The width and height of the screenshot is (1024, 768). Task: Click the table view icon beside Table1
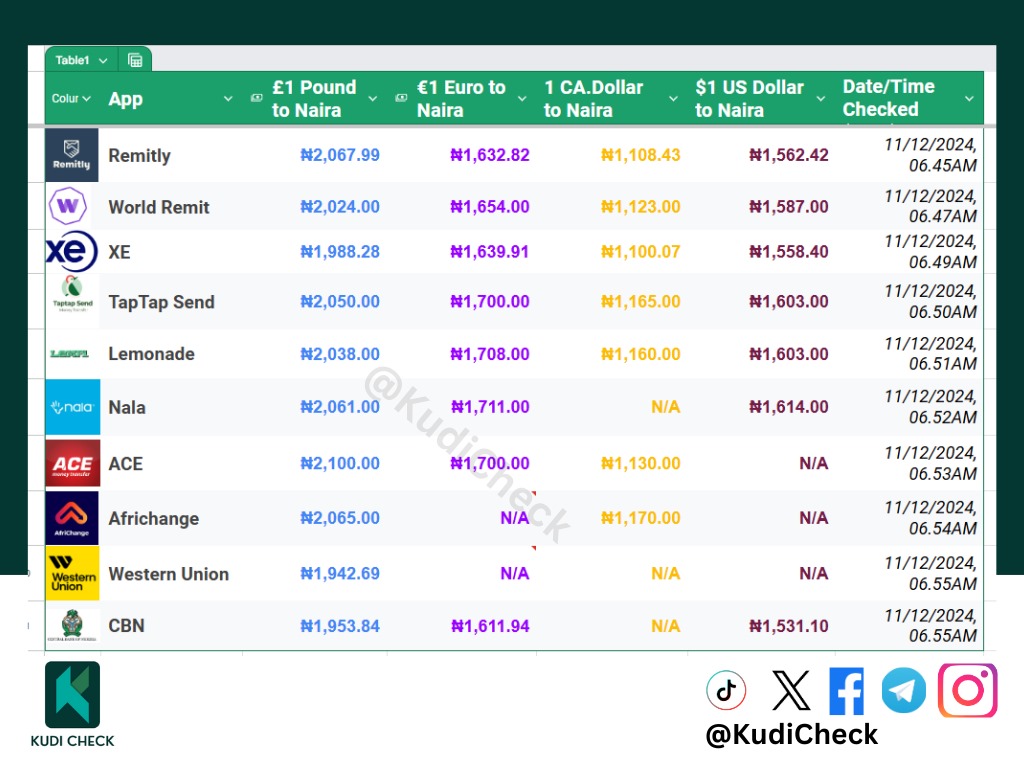click(135, 61)
